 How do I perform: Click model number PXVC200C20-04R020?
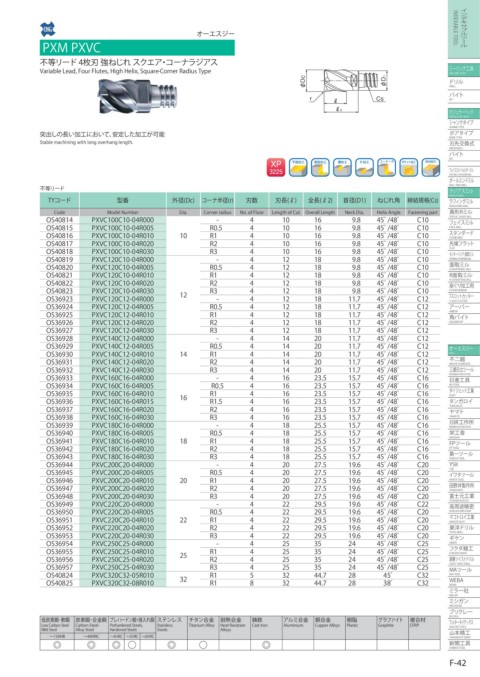(x=123, y=488)
